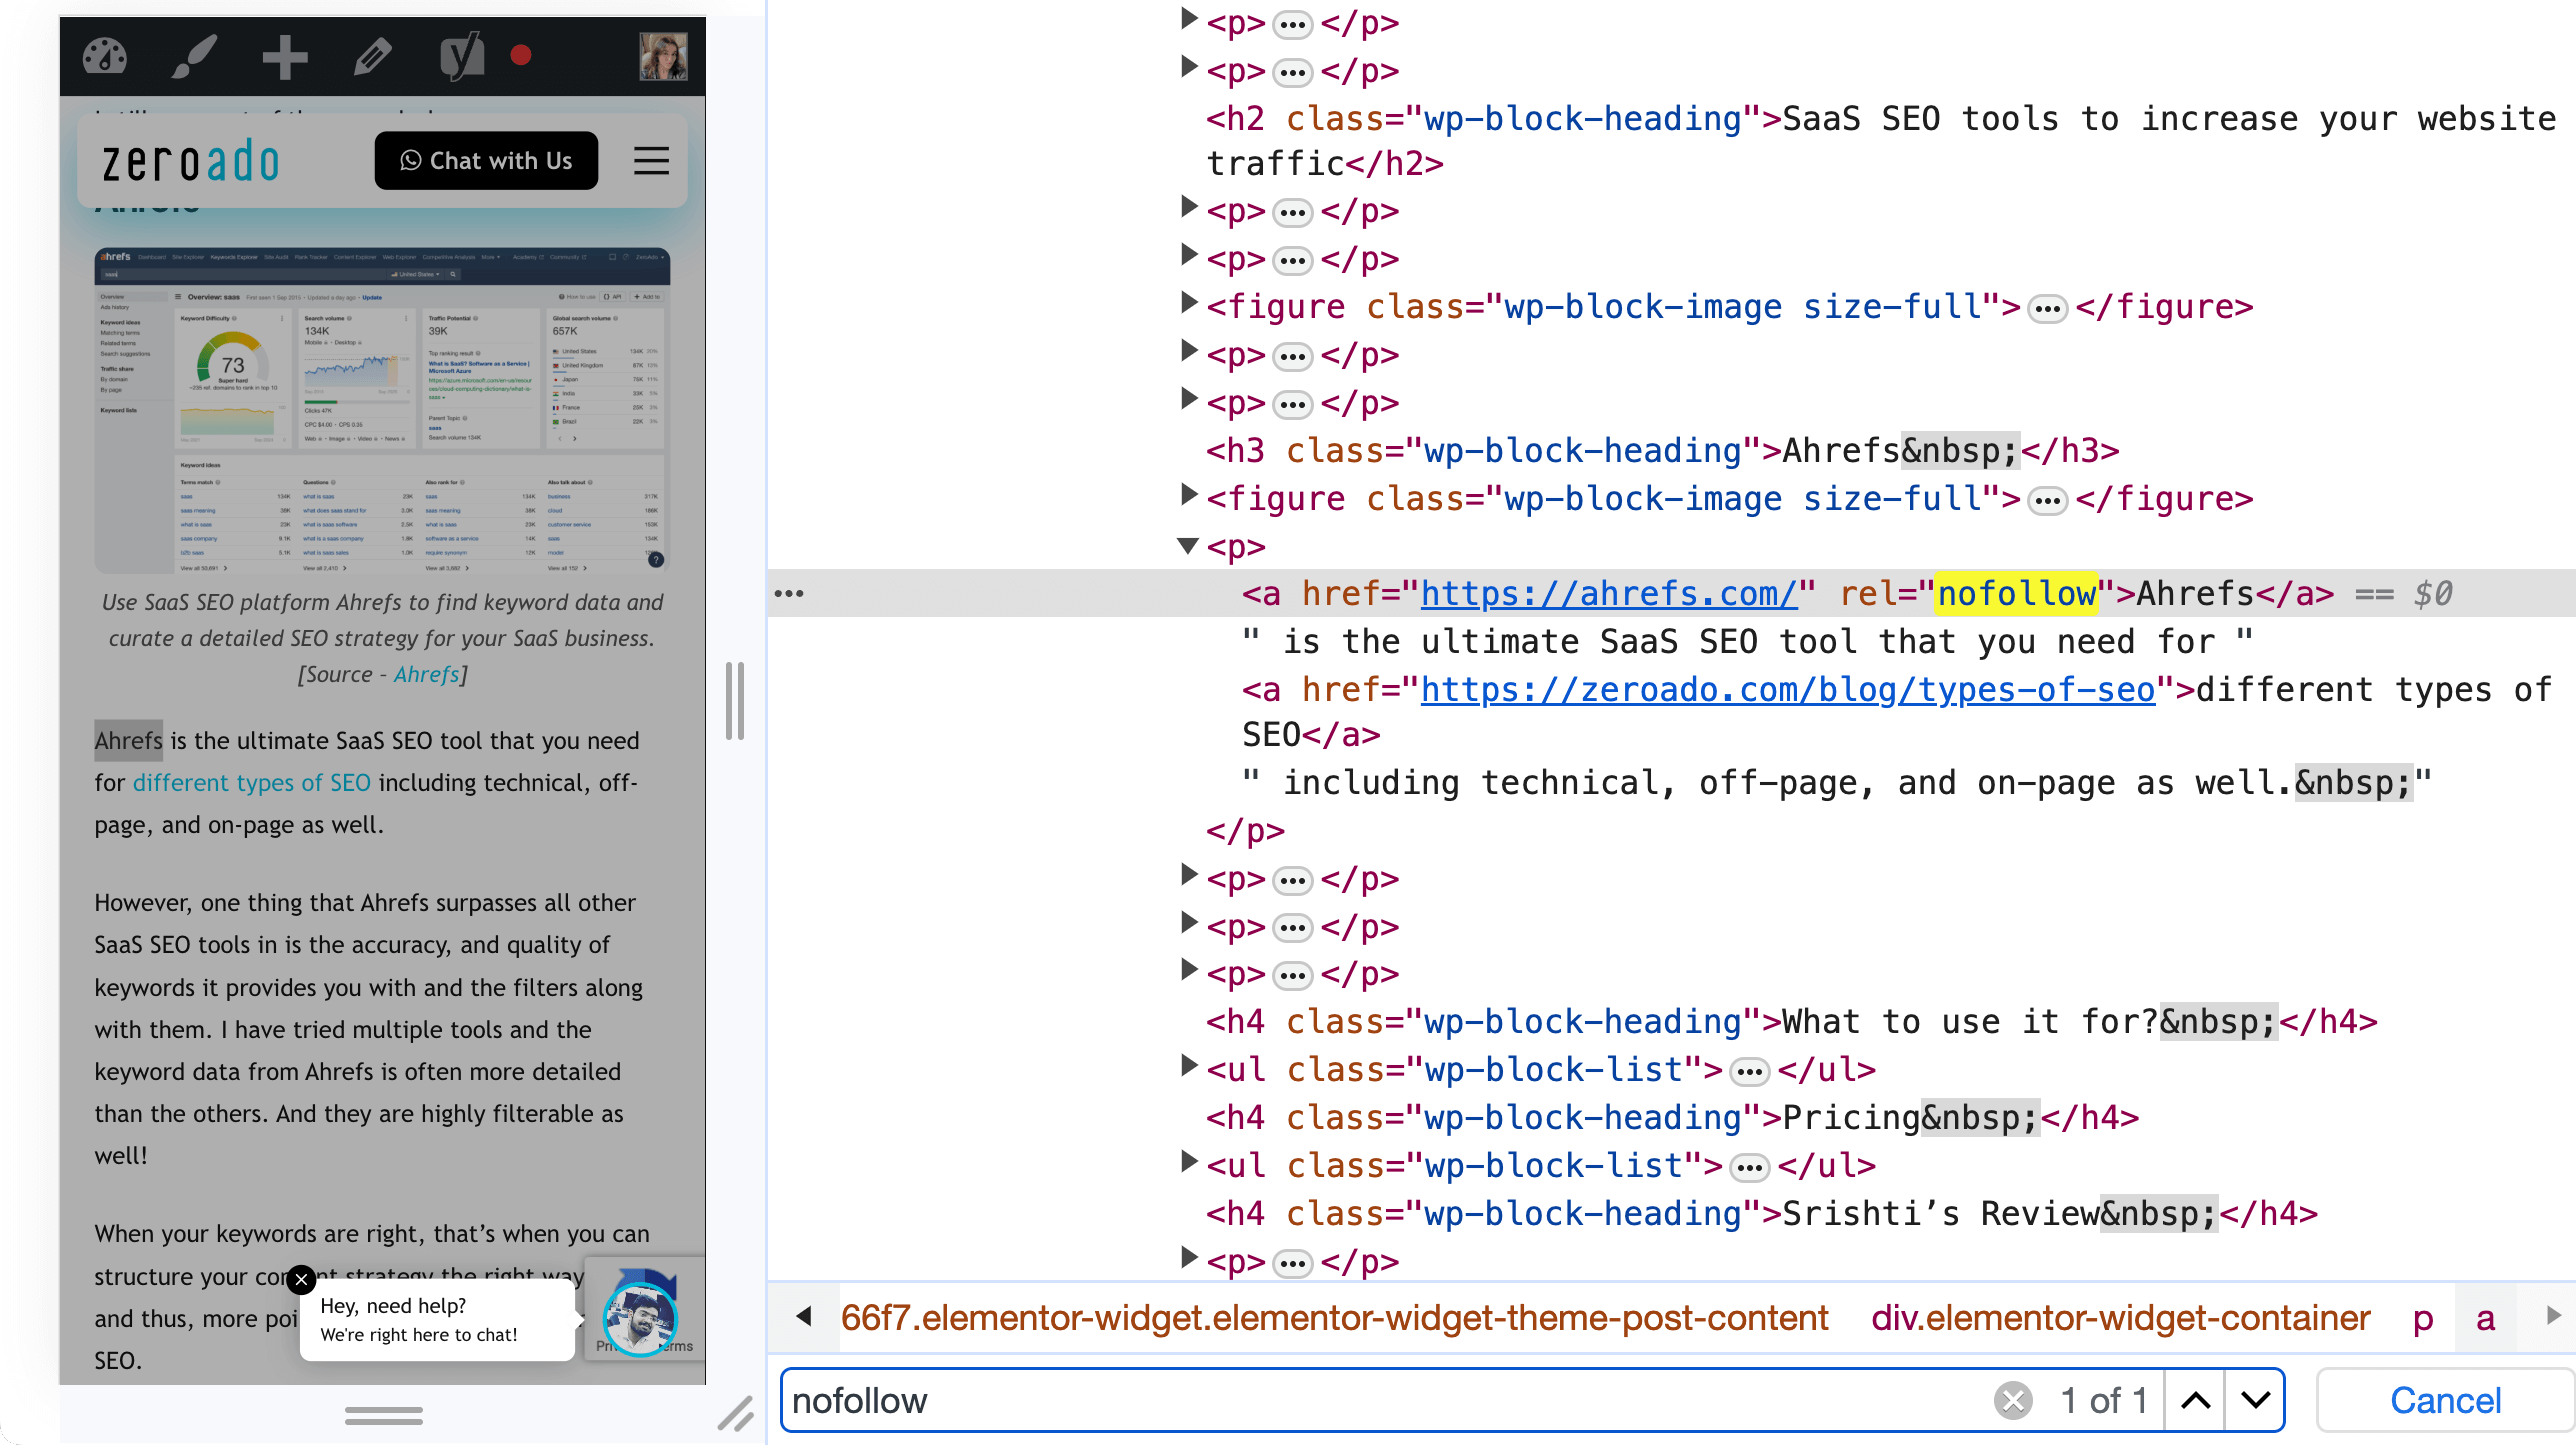Image resolution: width=2576 pixels, height=1445 pixels.
Task: Open the Ahrefs source link in caption
Action: (426, 674)
